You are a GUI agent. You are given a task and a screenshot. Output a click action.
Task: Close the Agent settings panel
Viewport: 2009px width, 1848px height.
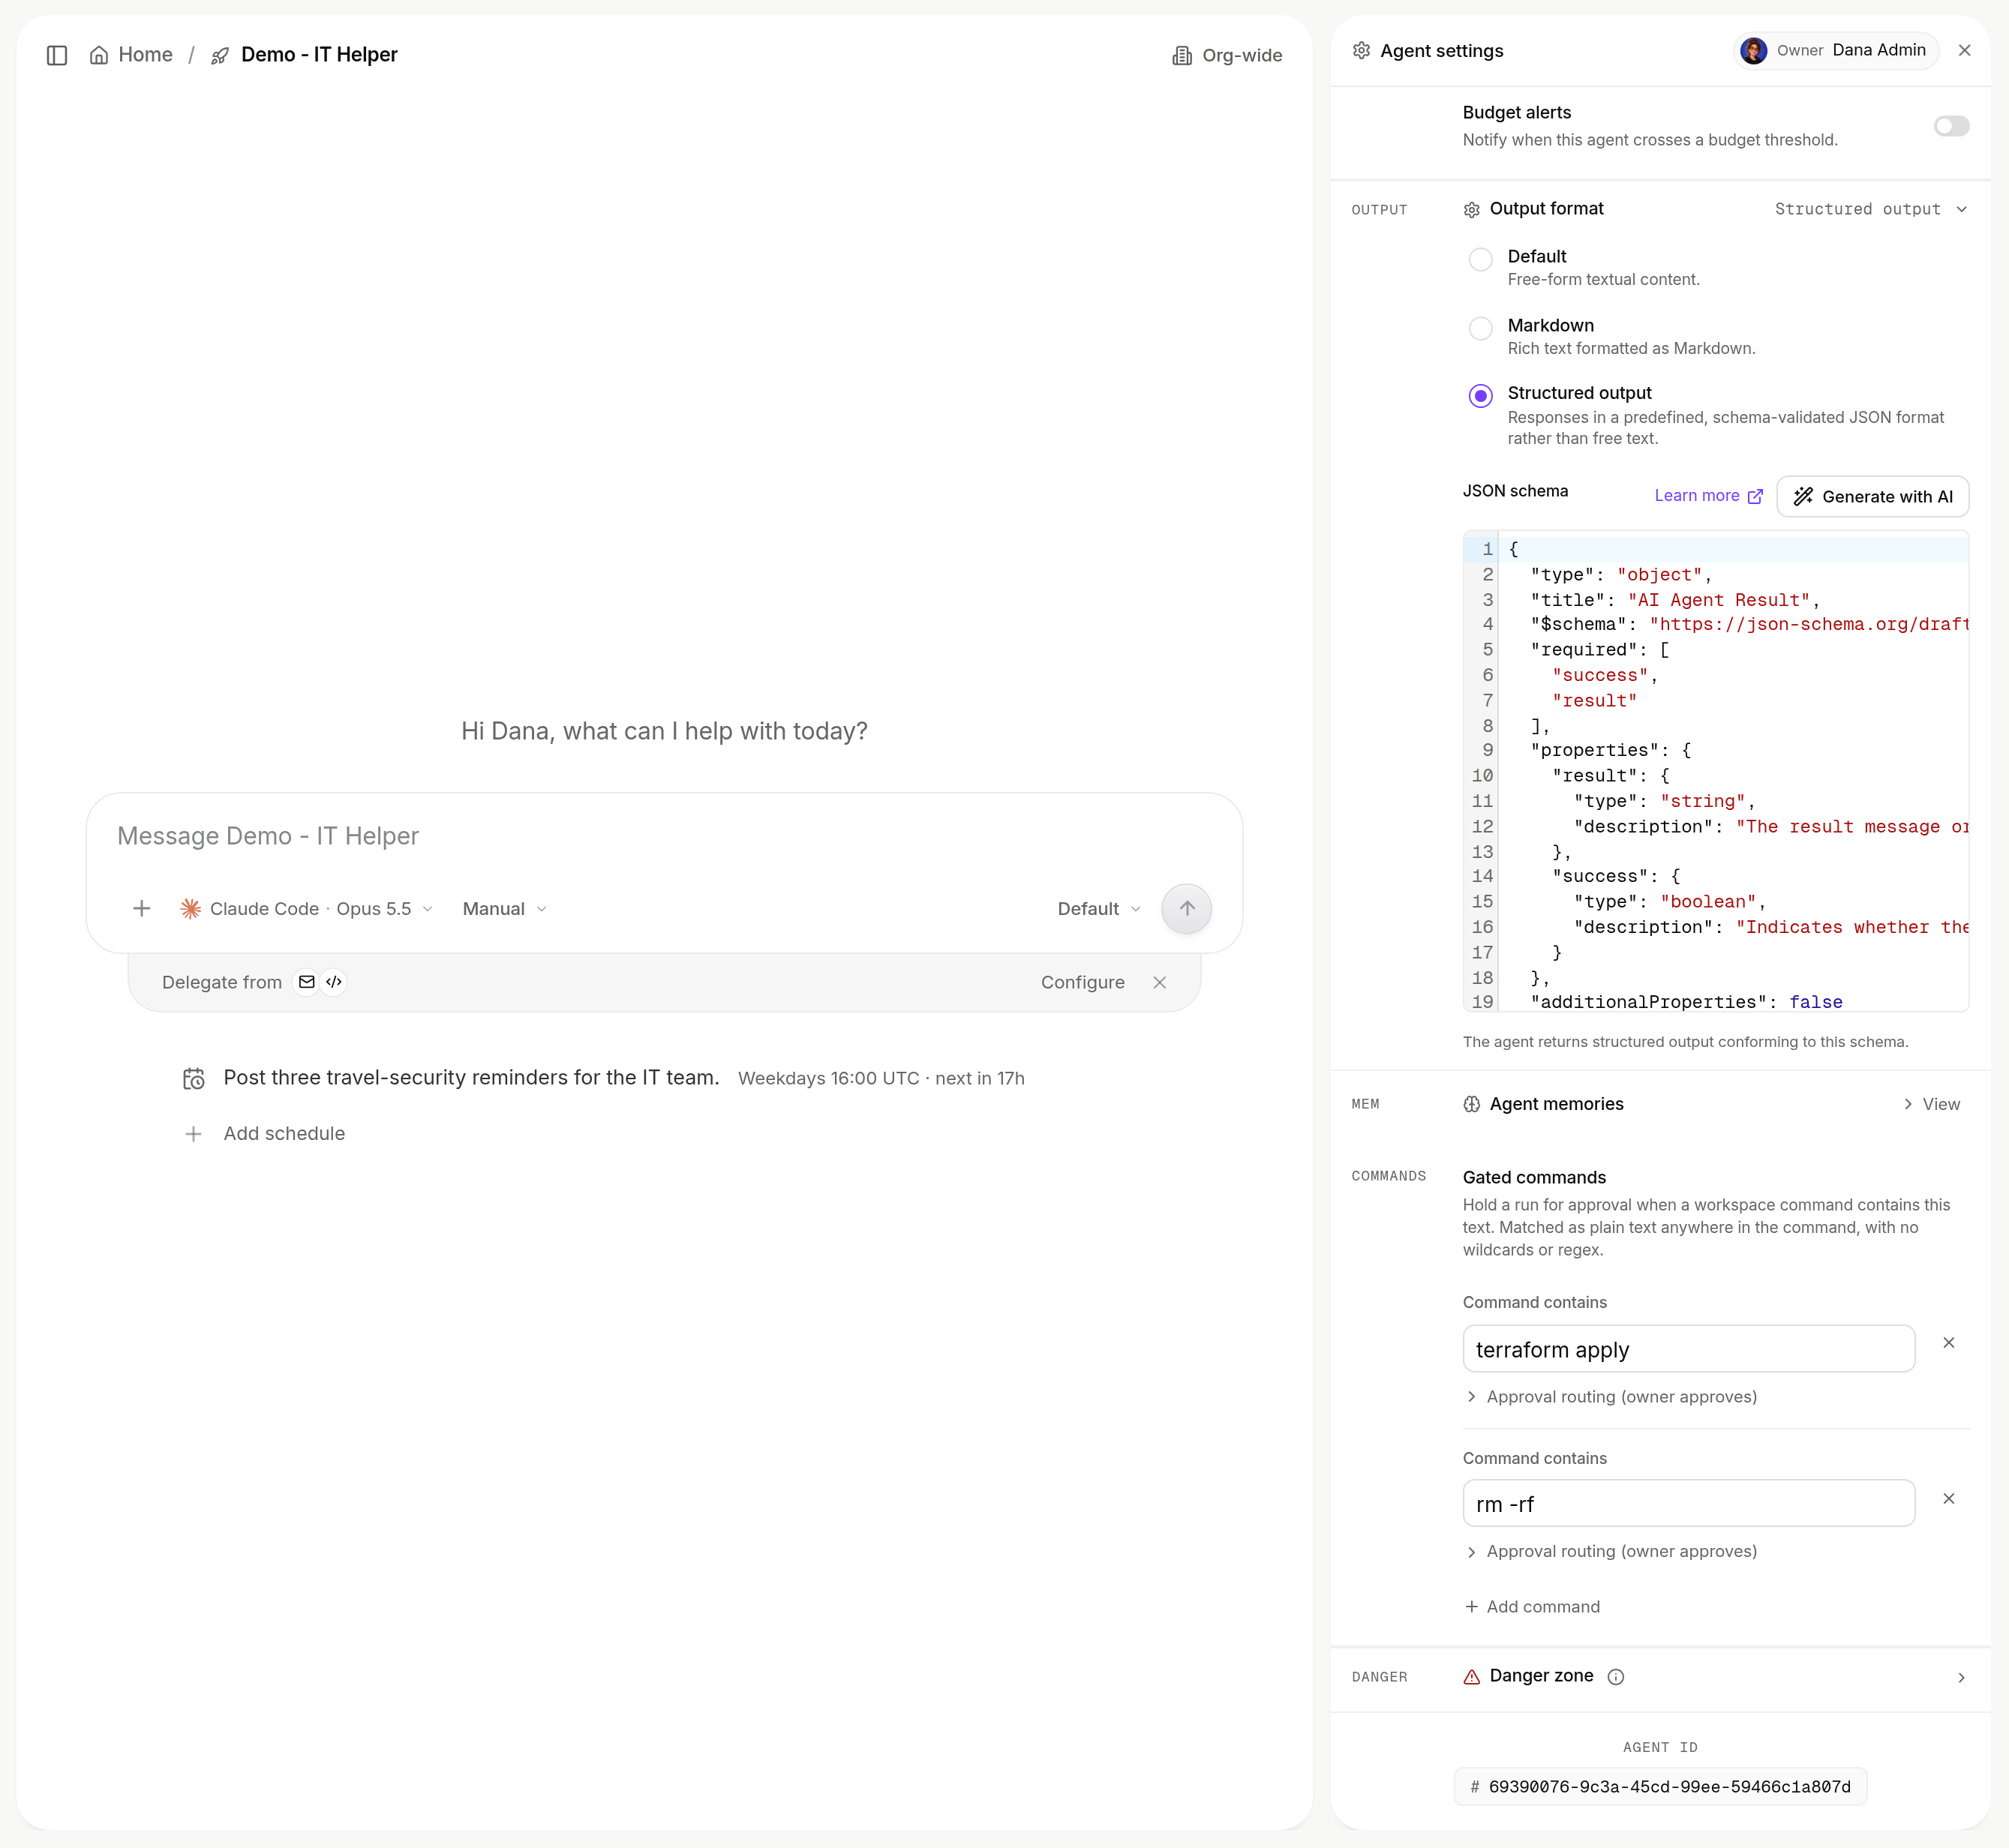coord(1964,50)
